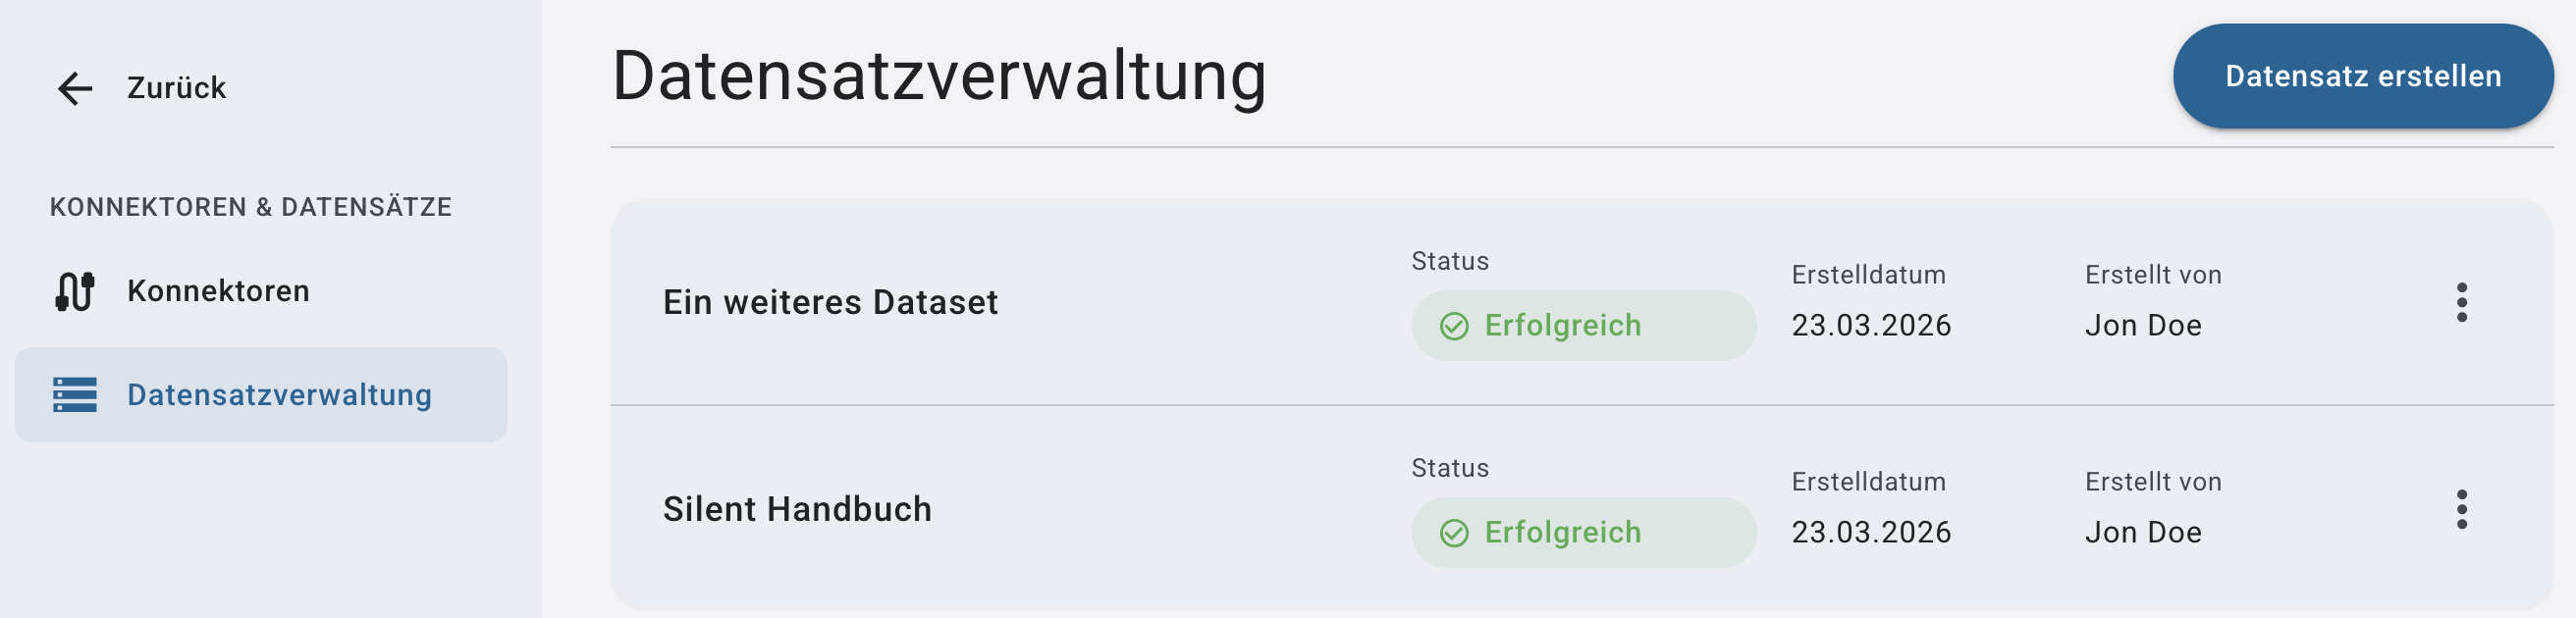Click the creation date of Ein weiteres Dataset
The width and height of the screenshot is (2576, 618).
click(1871, 325)
